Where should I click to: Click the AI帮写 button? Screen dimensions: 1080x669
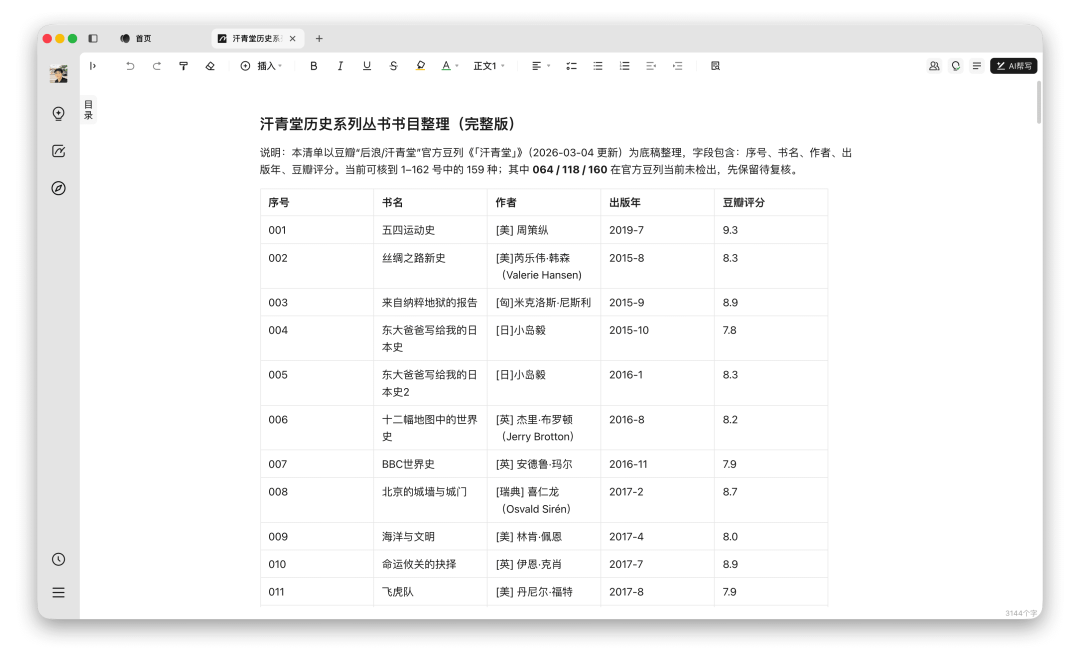1013,65
